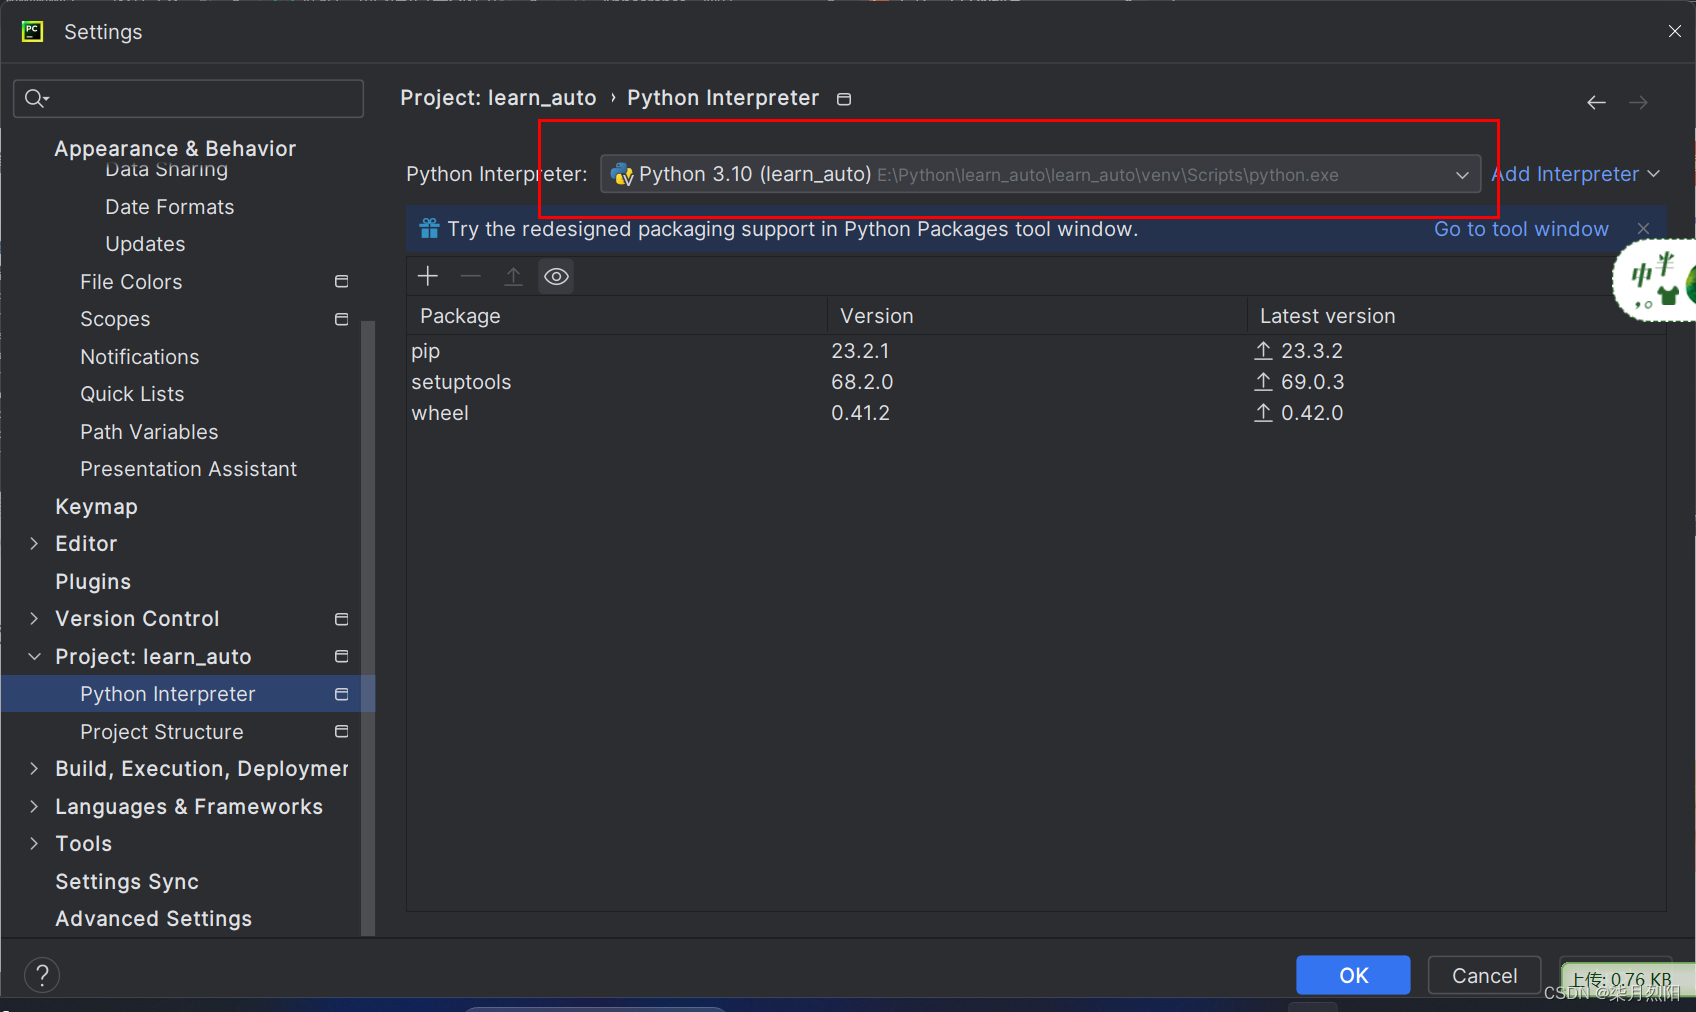Screen dimensions: 1696x1012
Task: Open Quick Lists settings
Action: click(132, 394)
